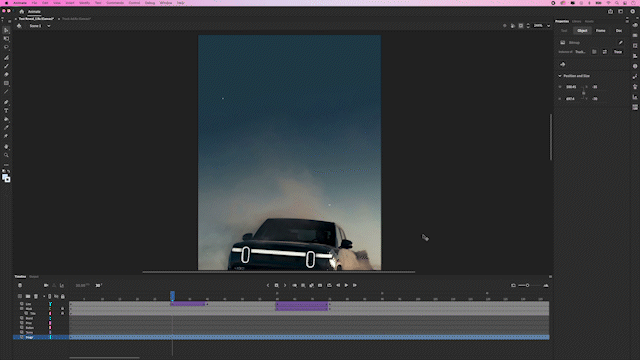This screenshot has height=360, width=640.
Task: Select the Zoom magnifier tool
Action: tap(6, 155)
